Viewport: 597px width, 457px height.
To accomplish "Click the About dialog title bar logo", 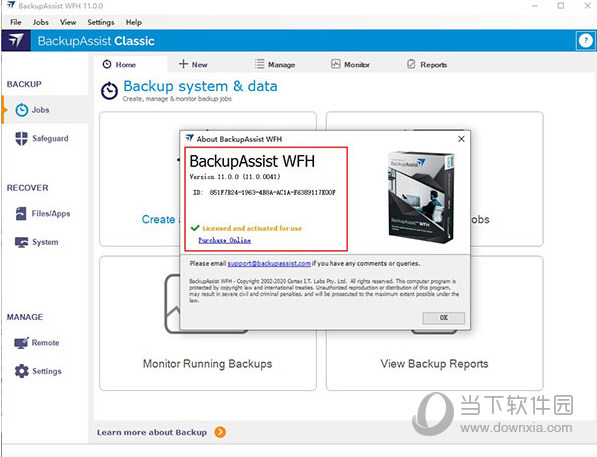I will pyautogui.click(x=189, y=139).
